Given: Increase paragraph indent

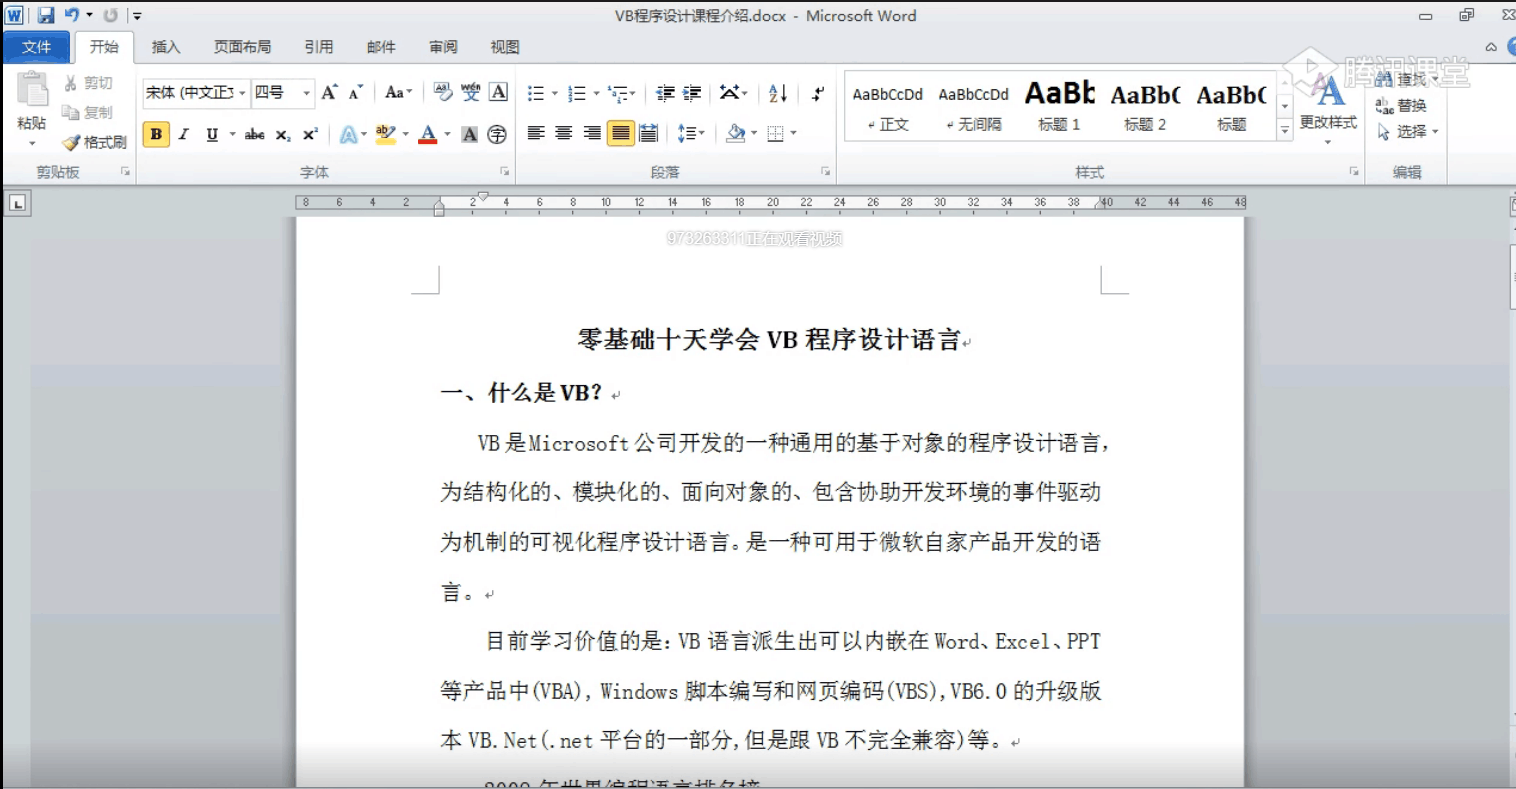Looking at the screenshot, I should 692,93.
